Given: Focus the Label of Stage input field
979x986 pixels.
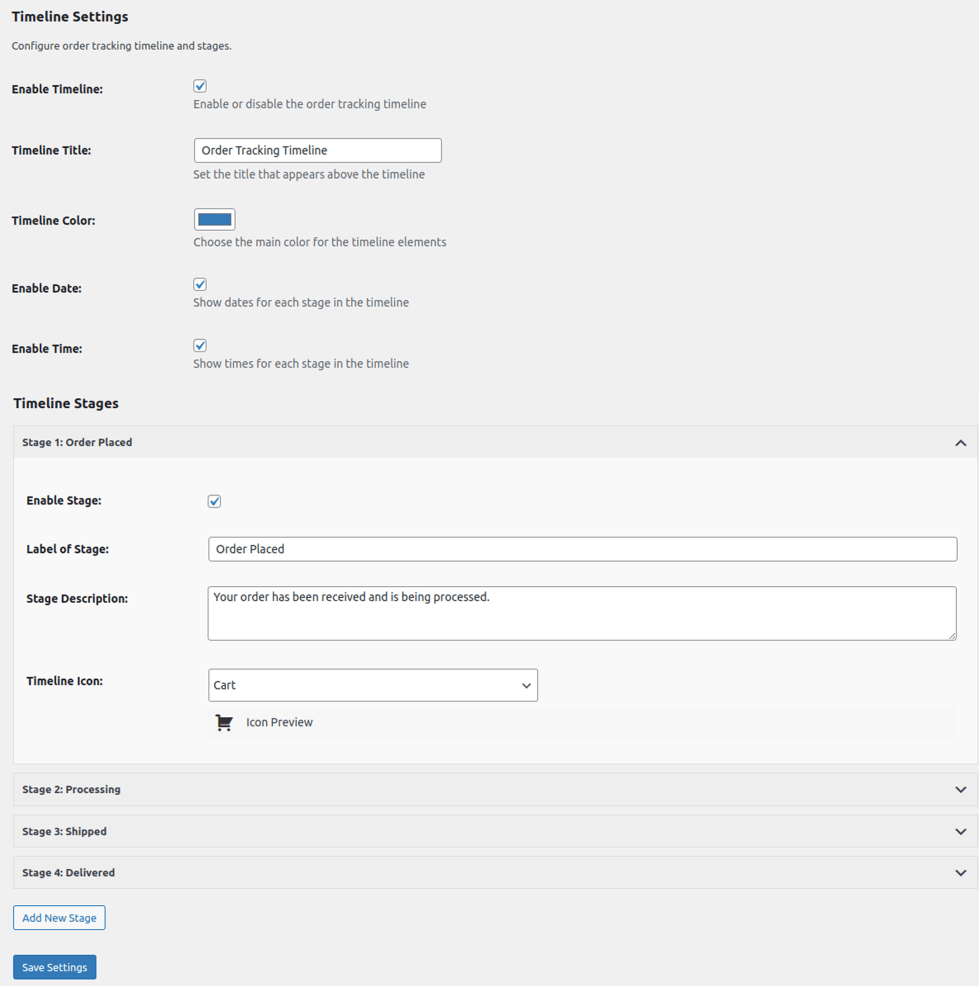Looking at the screenshot, I should point(582,549).
